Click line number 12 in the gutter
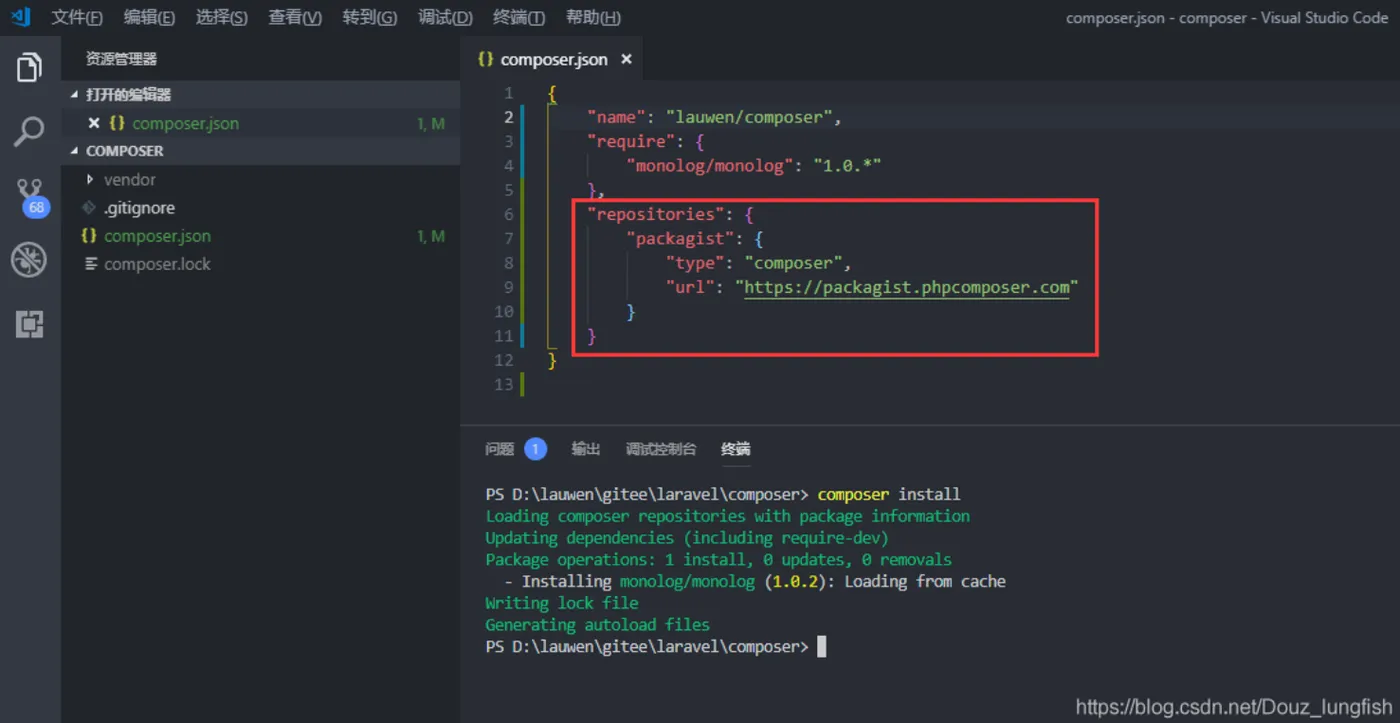The width and height of the screenshot is (1400, 723). 504,360
